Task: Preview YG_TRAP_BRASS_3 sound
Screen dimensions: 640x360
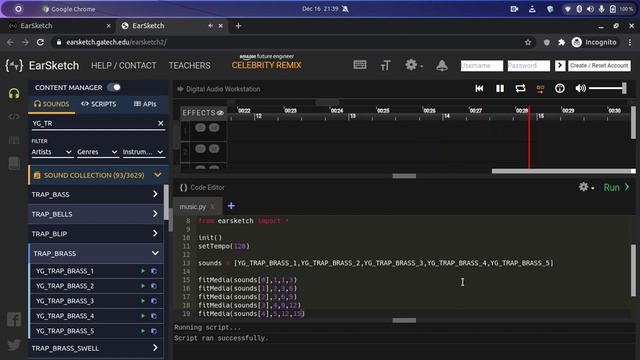Action: coord(143,301)
